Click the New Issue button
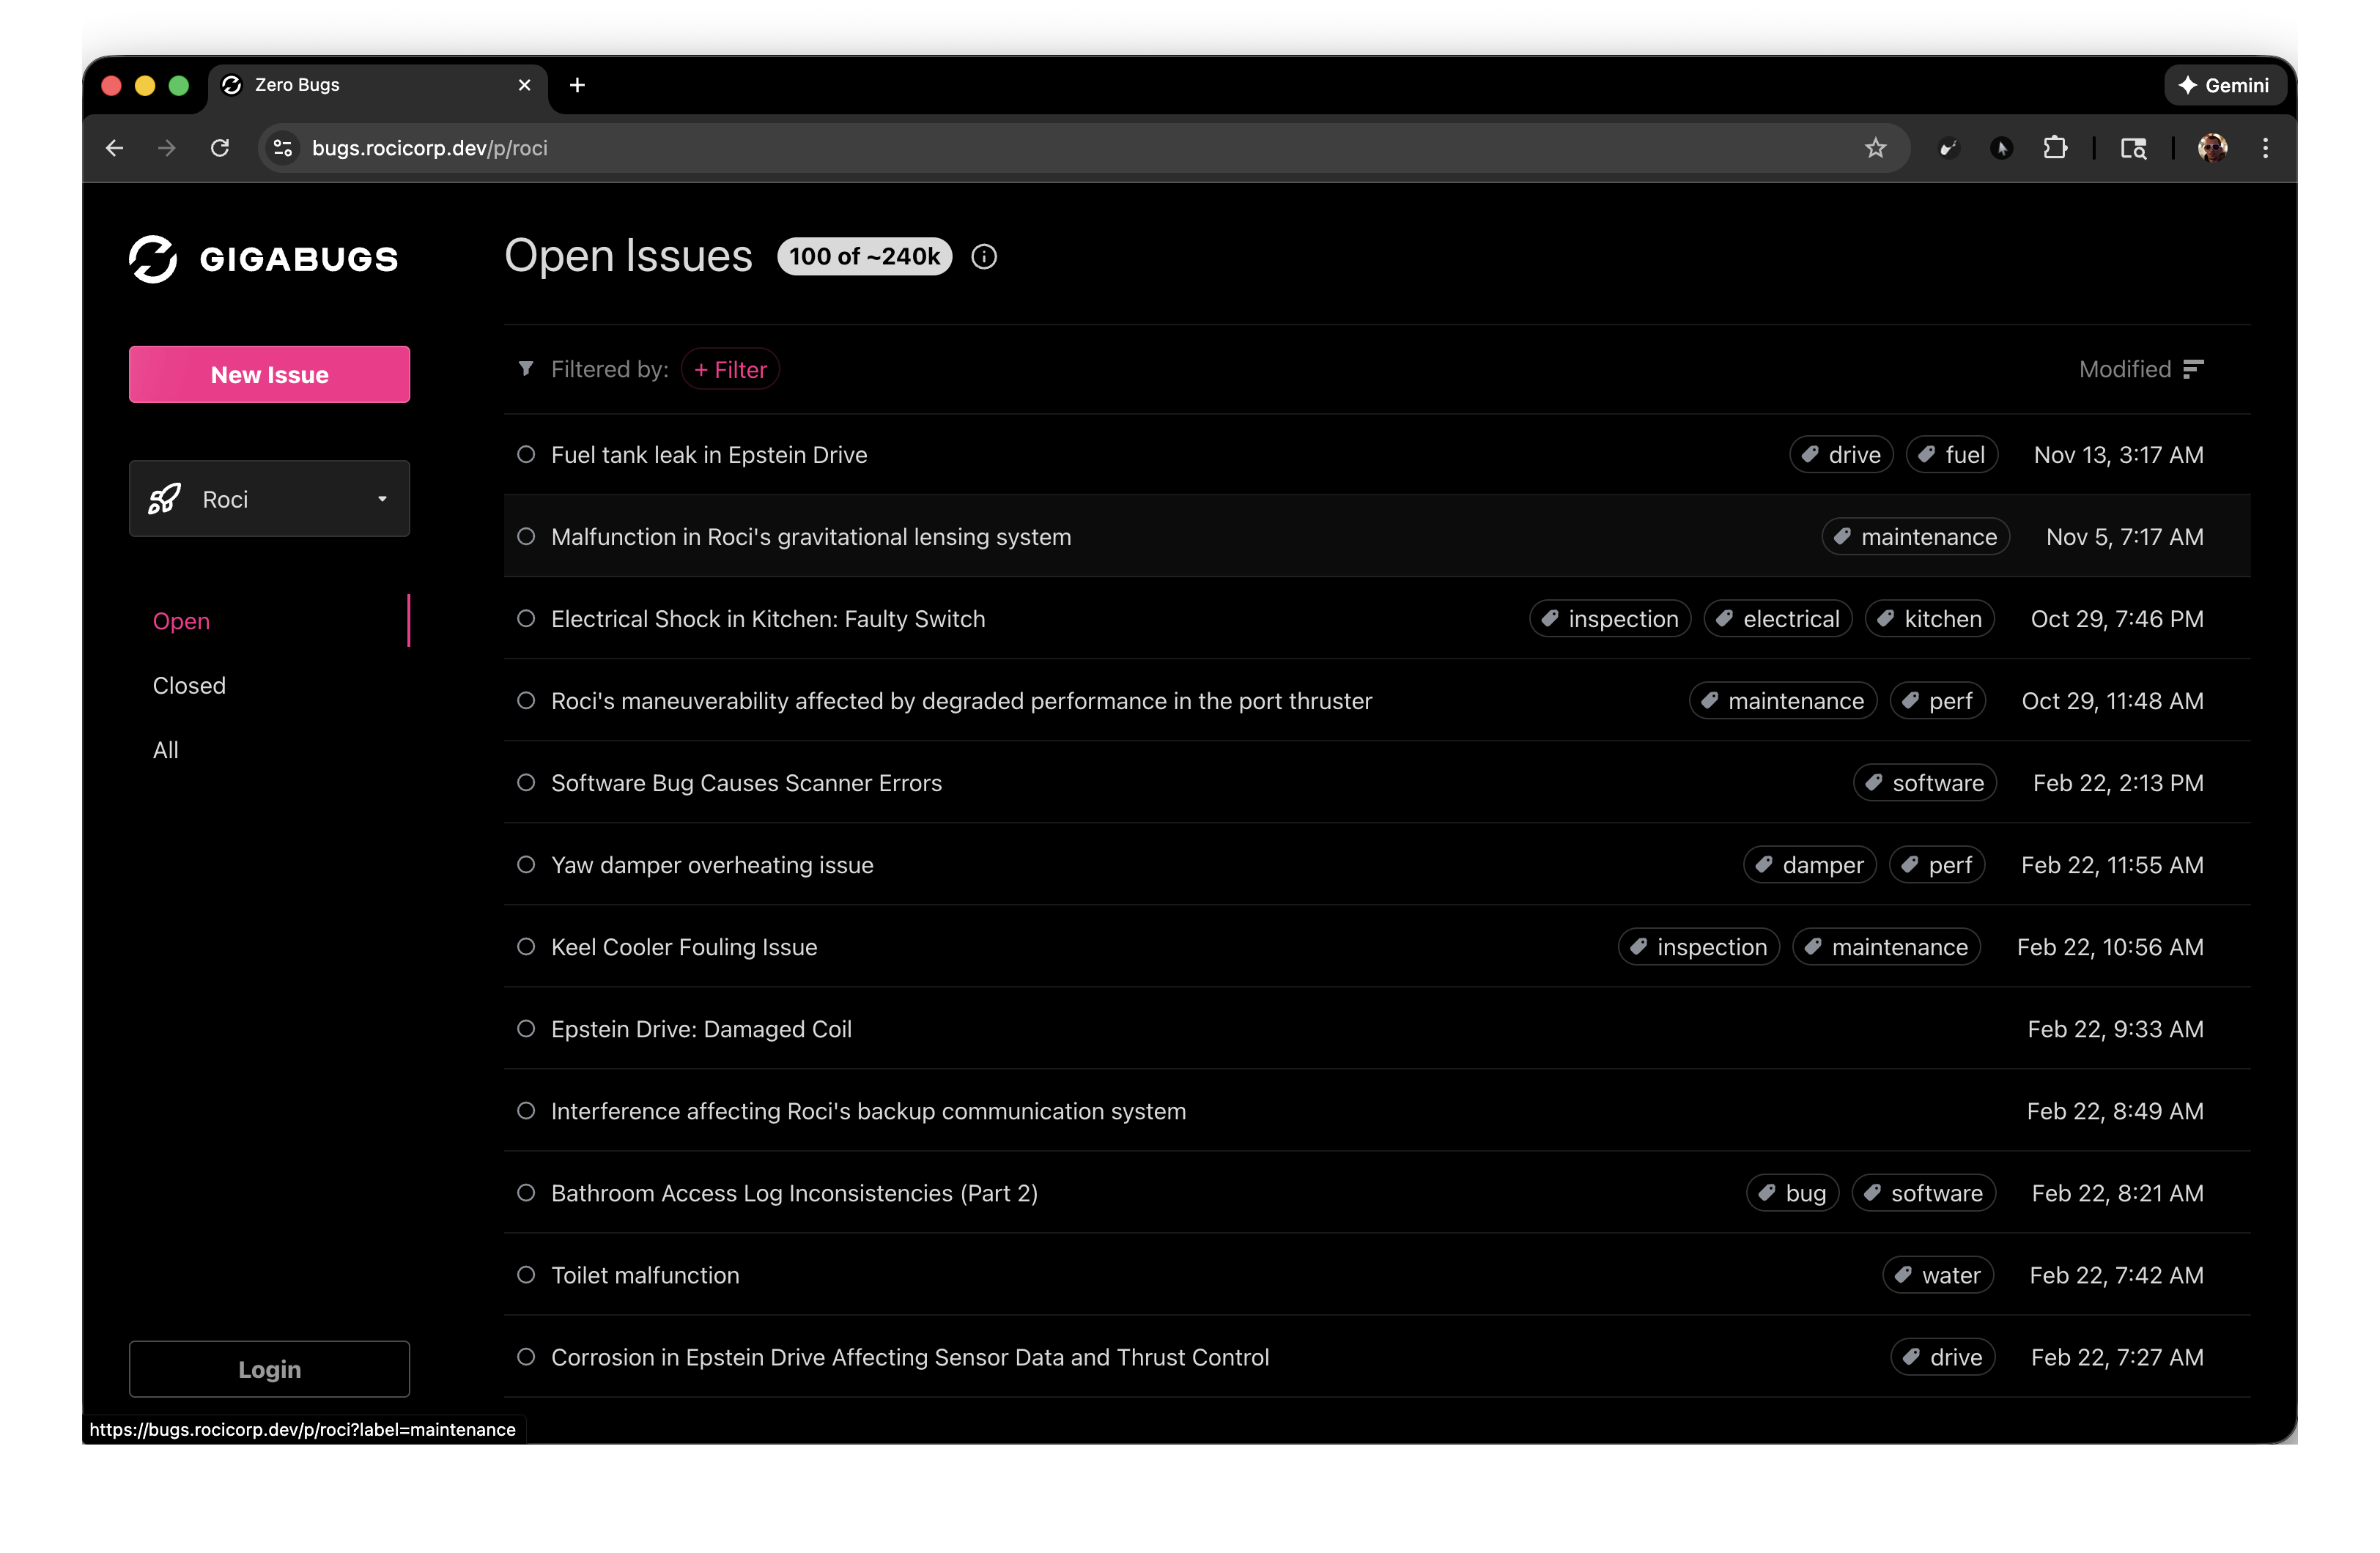Image resolution: width=2380 pixels, height=1553 pixels. (269, 374)
